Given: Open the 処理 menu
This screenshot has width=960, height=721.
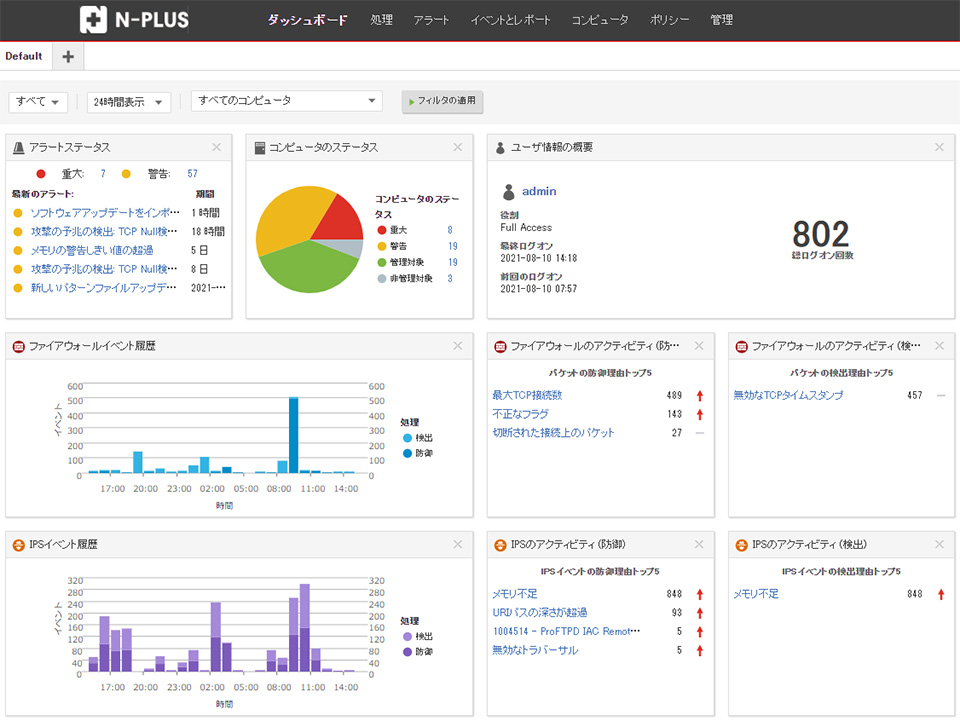Looking at the screenshot, I should tap(381, 20).
